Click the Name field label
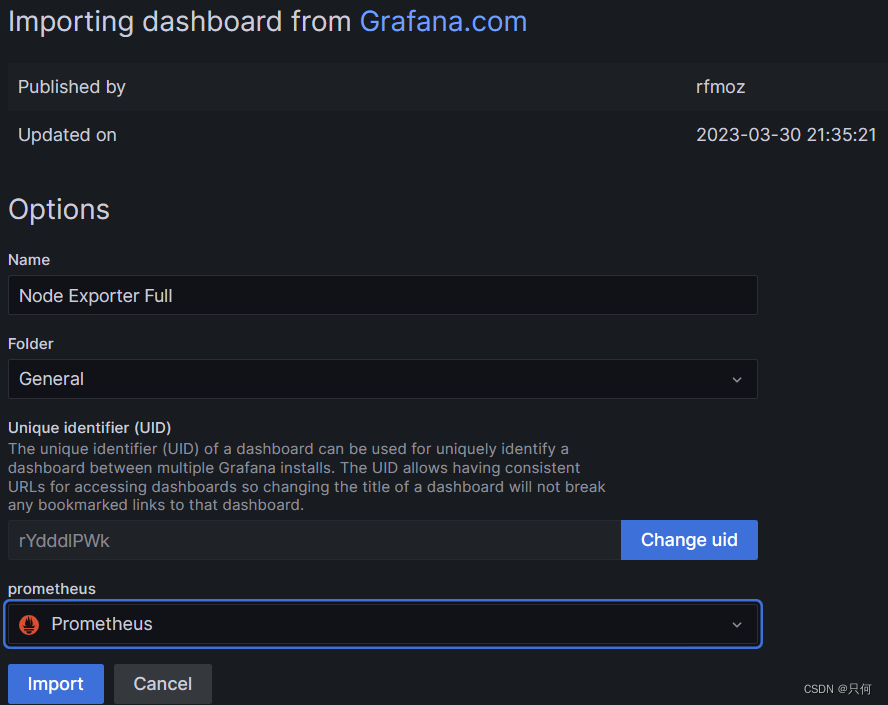The width and height of the screenshot is (888, 705). [x=29, y=260]
